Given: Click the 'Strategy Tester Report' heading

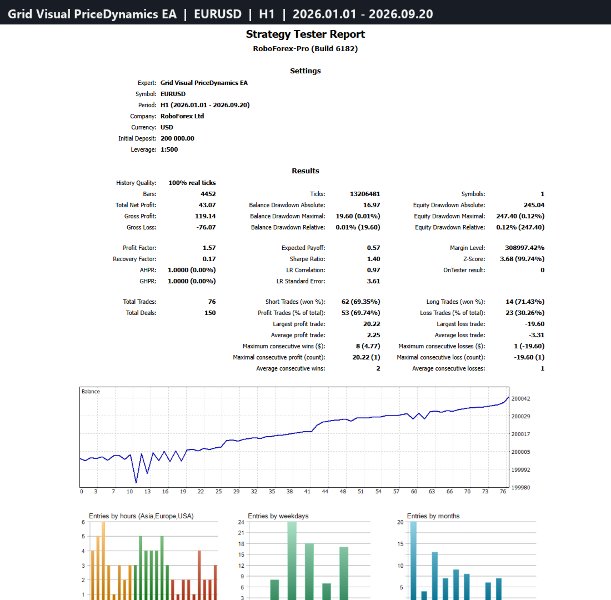Looking at the screenshot, I should point(306,34).
